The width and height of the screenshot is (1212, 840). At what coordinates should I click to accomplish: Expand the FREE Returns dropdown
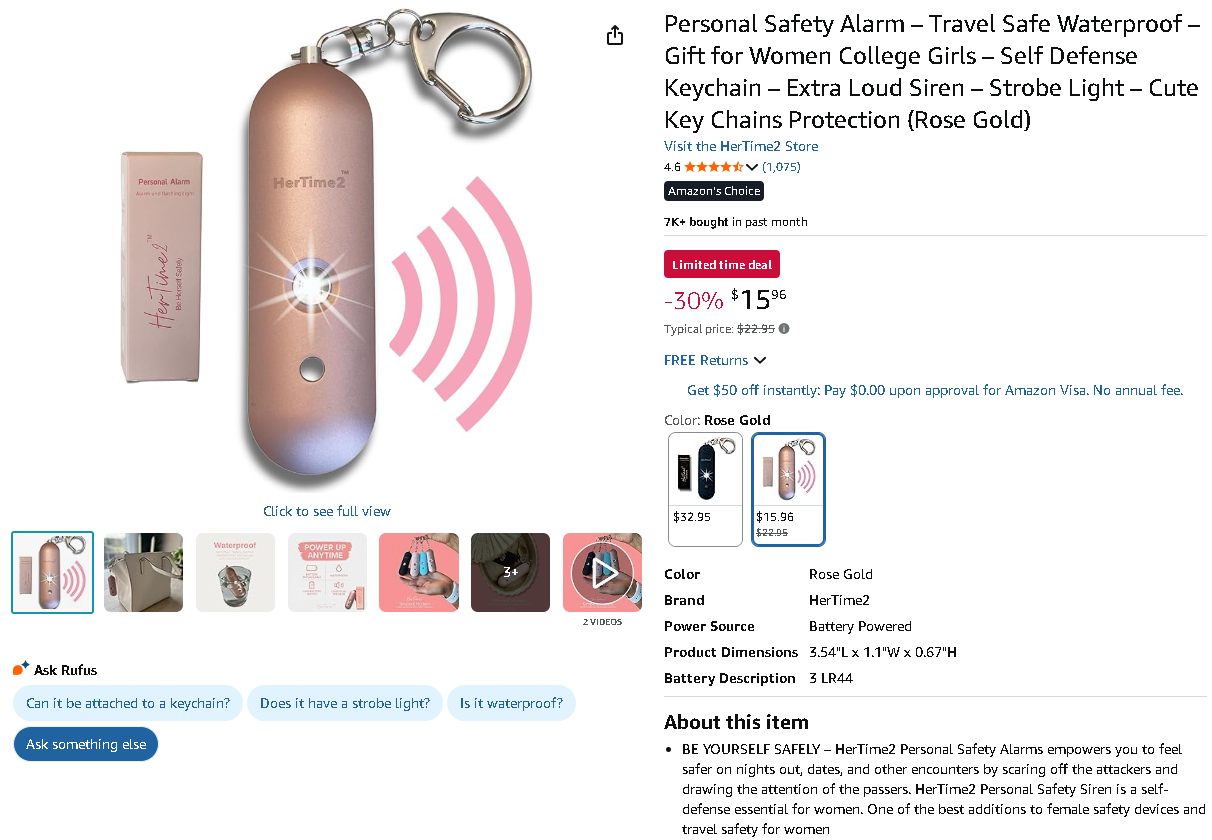(x=715, y=360)
